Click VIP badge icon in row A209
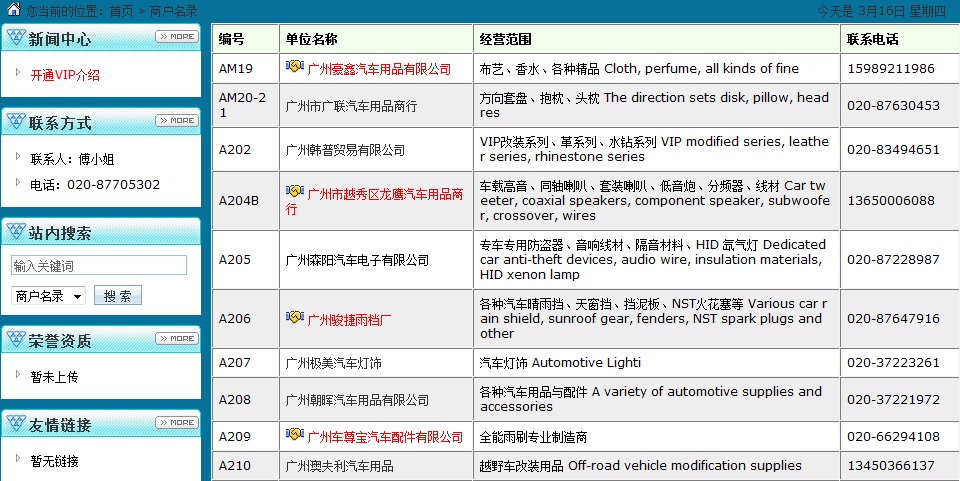960x481 pixels. [295, 435]
